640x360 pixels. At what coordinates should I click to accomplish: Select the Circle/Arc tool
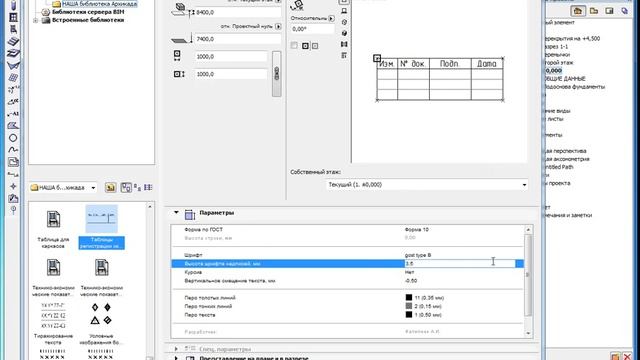tap(13, 138)
